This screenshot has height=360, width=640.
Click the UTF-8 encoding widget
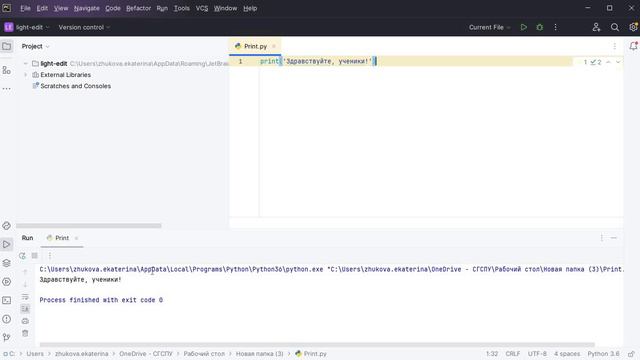coord(537,354)
